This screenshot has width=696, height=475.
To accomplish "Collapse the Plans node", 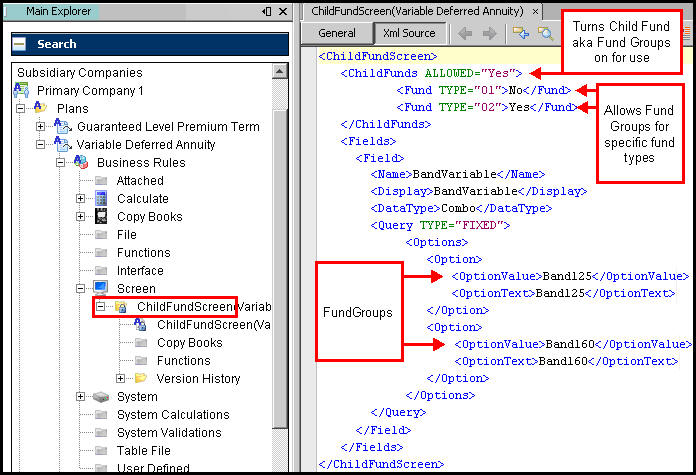I will point(20,108).
